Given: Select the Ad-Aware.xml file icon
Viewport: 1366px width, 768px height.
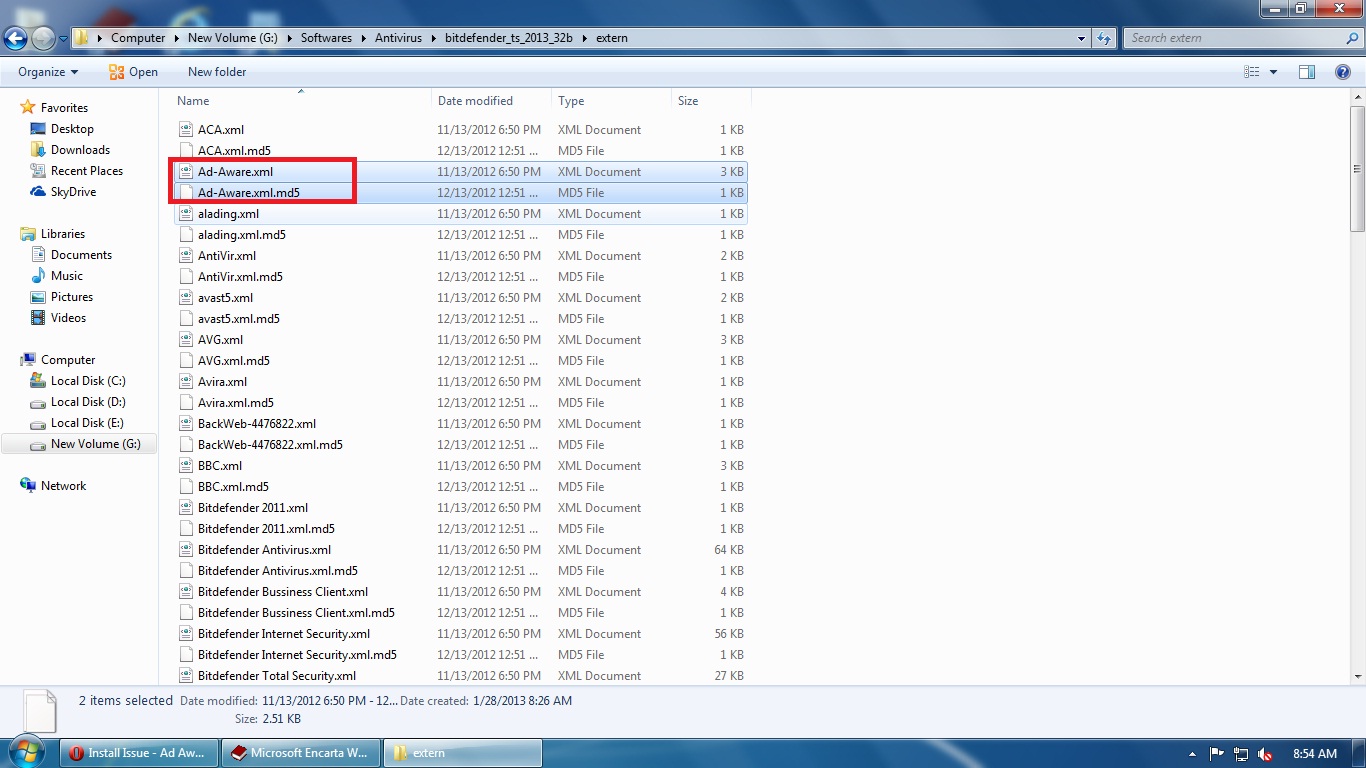Looking at the screenshot, I should (185, 172).
